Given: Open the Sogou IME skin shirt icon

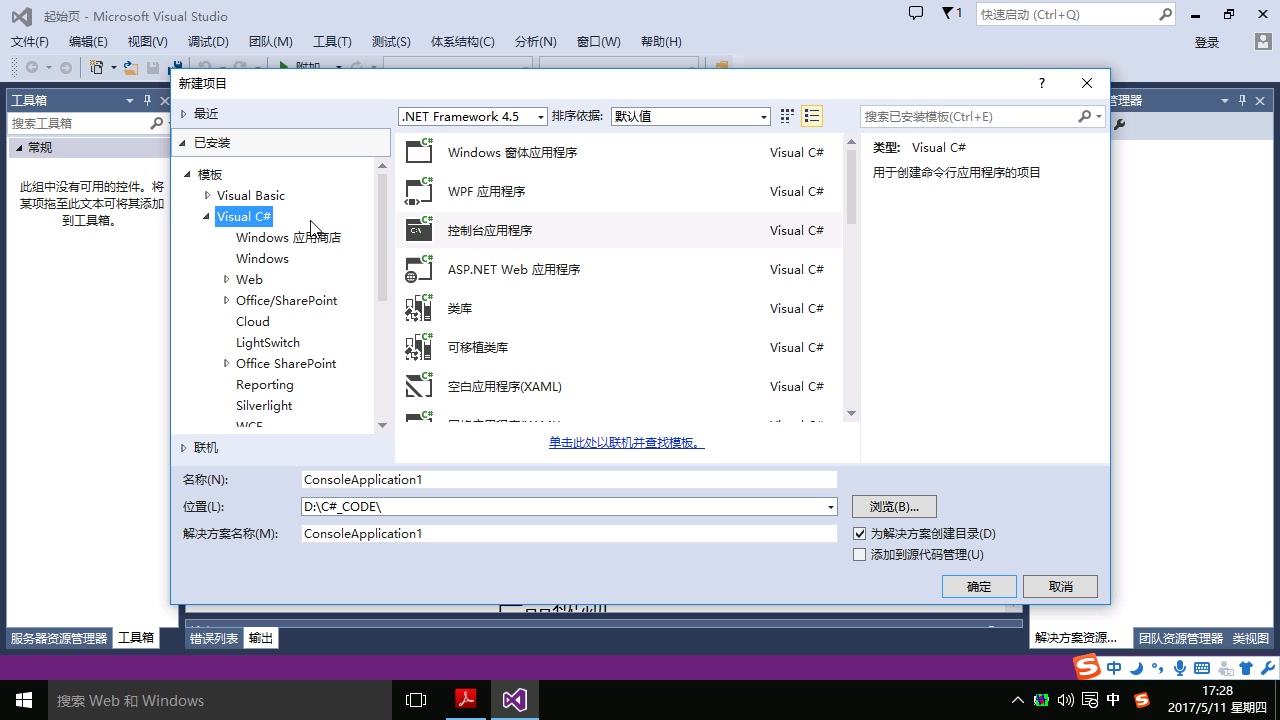Looking at the screenshot, I should [x=1245, y=668].
